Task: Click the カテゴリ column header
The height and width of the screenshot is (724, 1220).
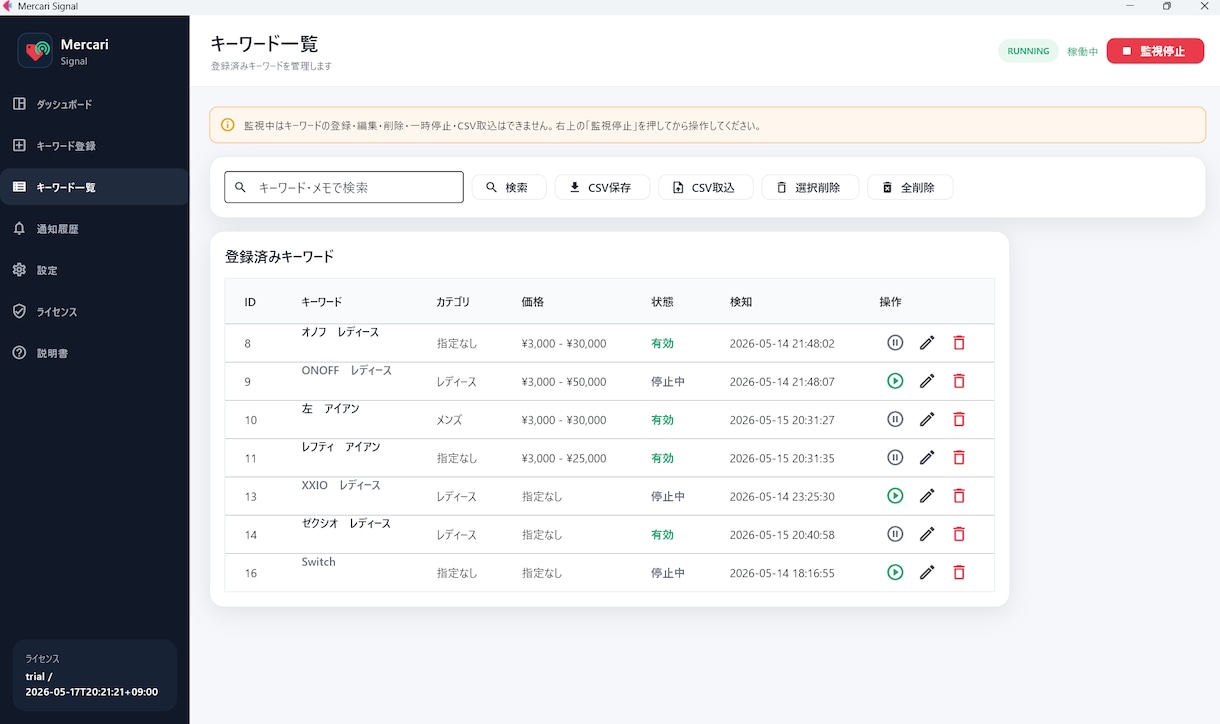Action: (453, 302)
